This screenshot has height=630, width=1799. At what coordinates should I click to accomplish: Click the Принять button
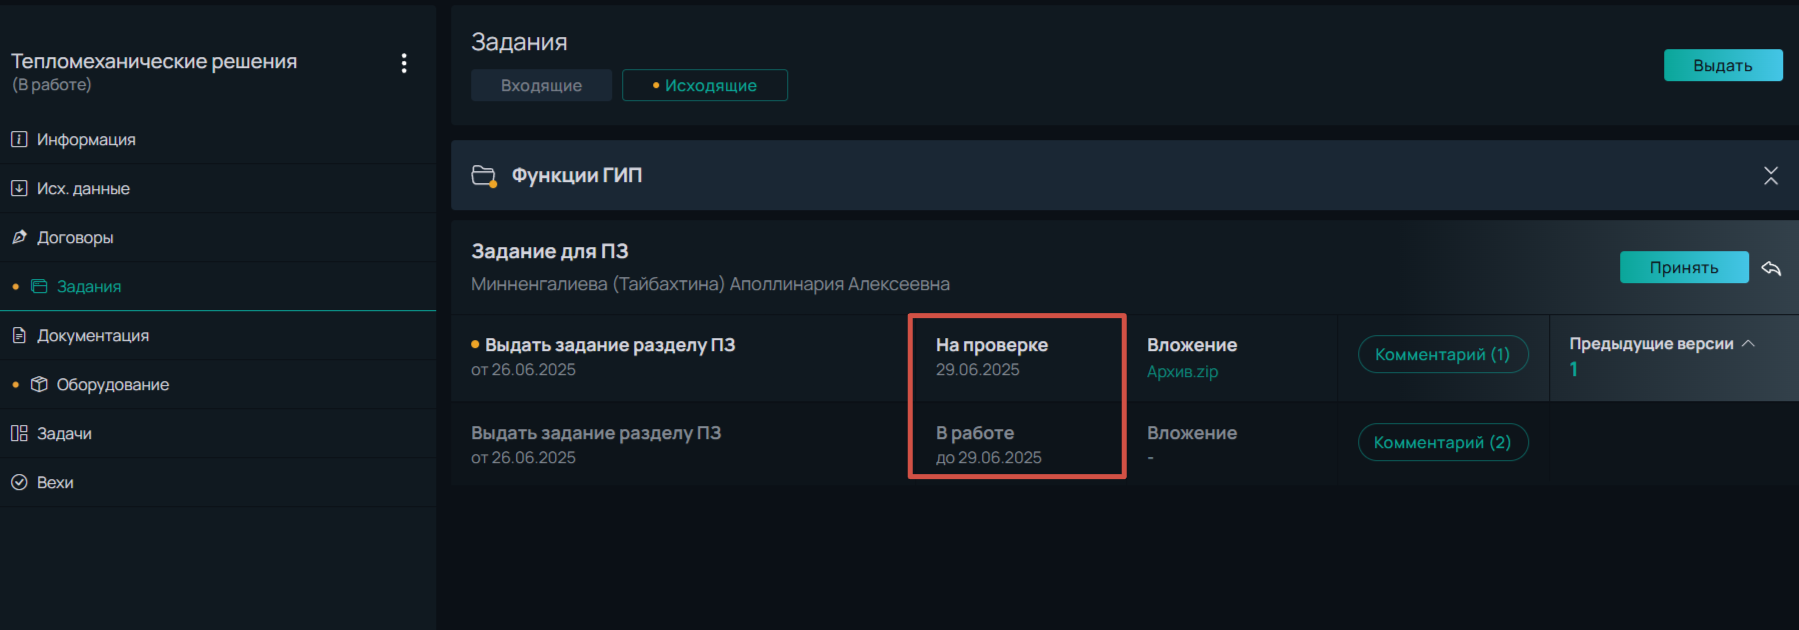click(x=1684, y=267)
